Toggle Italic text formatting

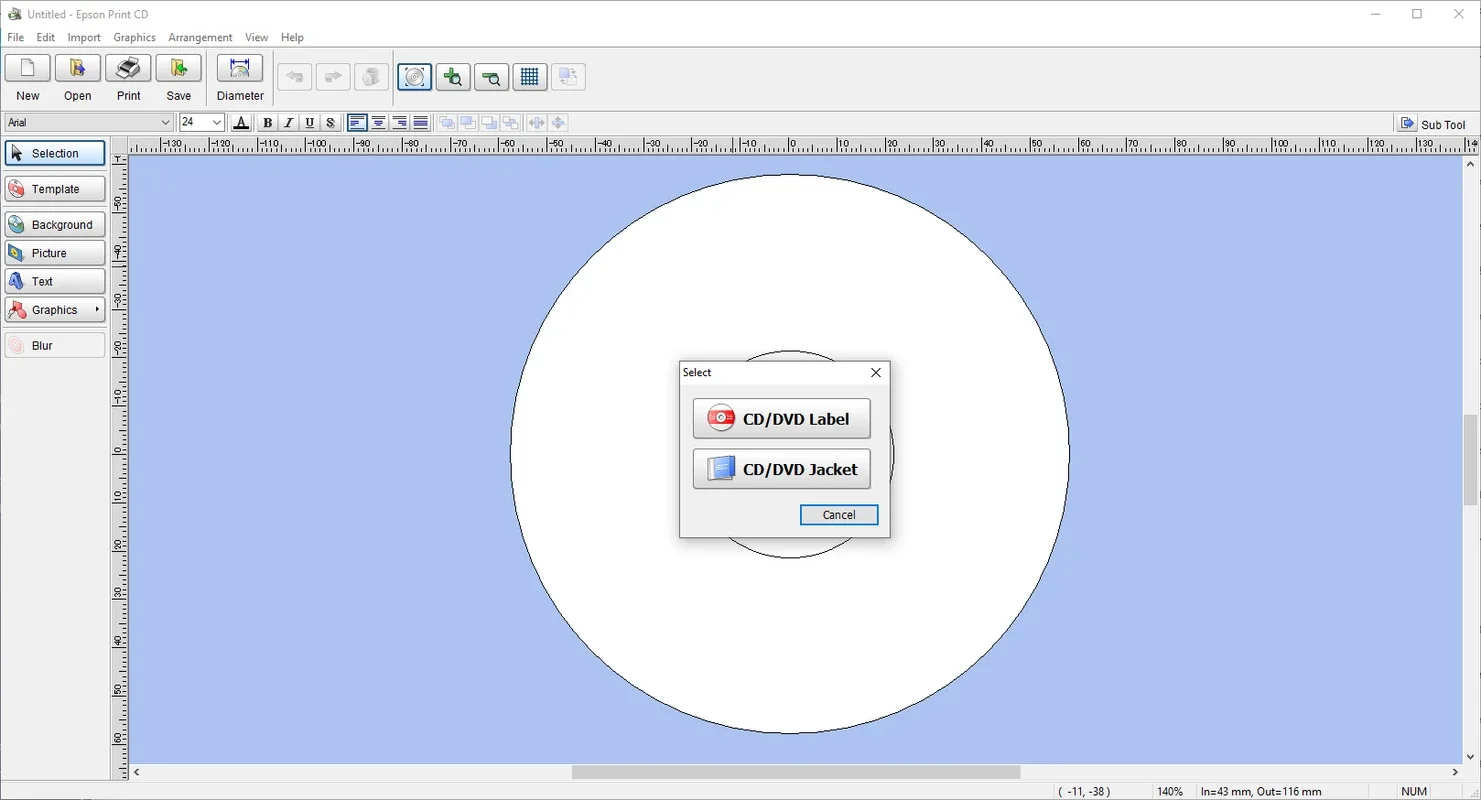[288, 123]
